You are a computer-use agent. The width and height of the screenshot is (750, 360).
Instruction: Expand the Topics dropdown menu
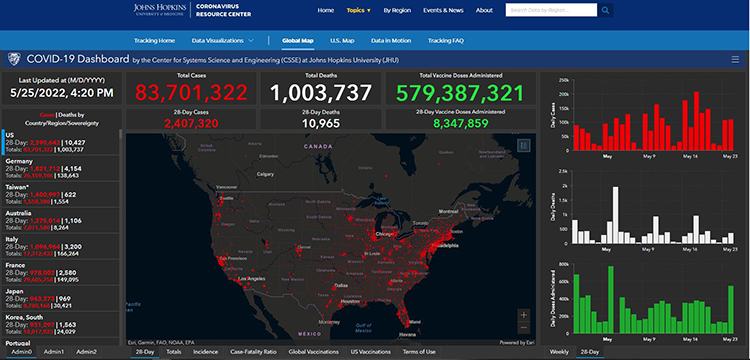click(359, 10)
